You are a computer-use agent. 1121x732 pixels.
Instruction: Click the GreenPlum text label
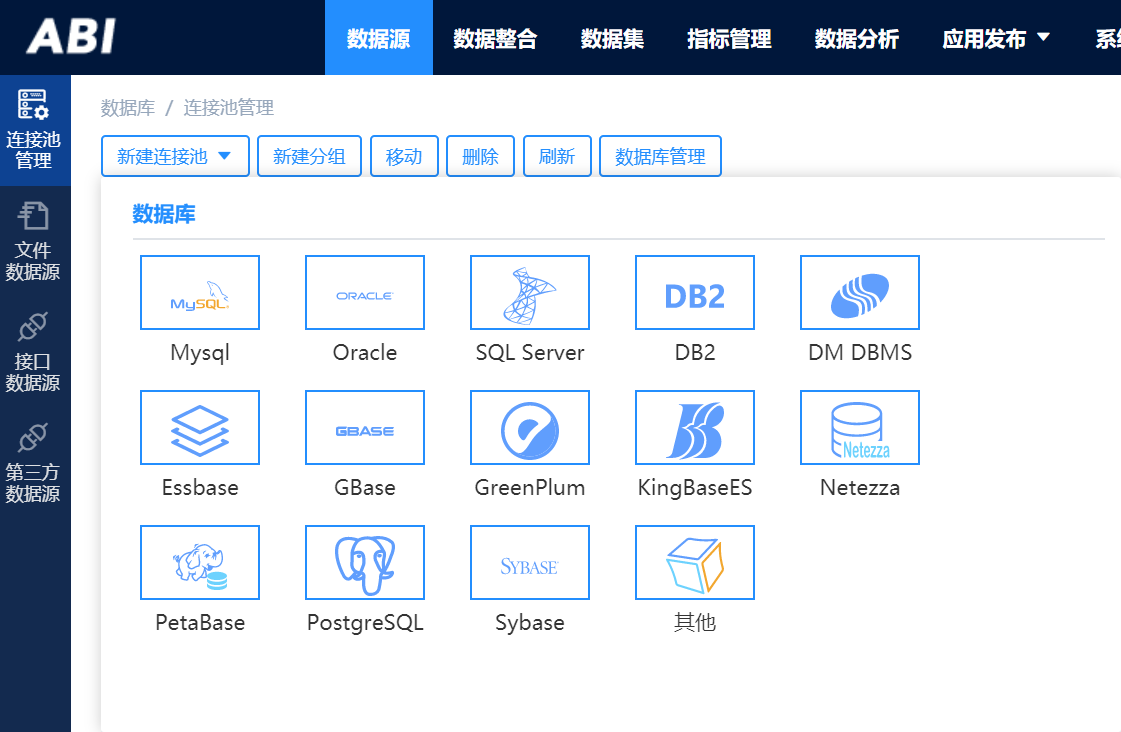coord(530,488)
